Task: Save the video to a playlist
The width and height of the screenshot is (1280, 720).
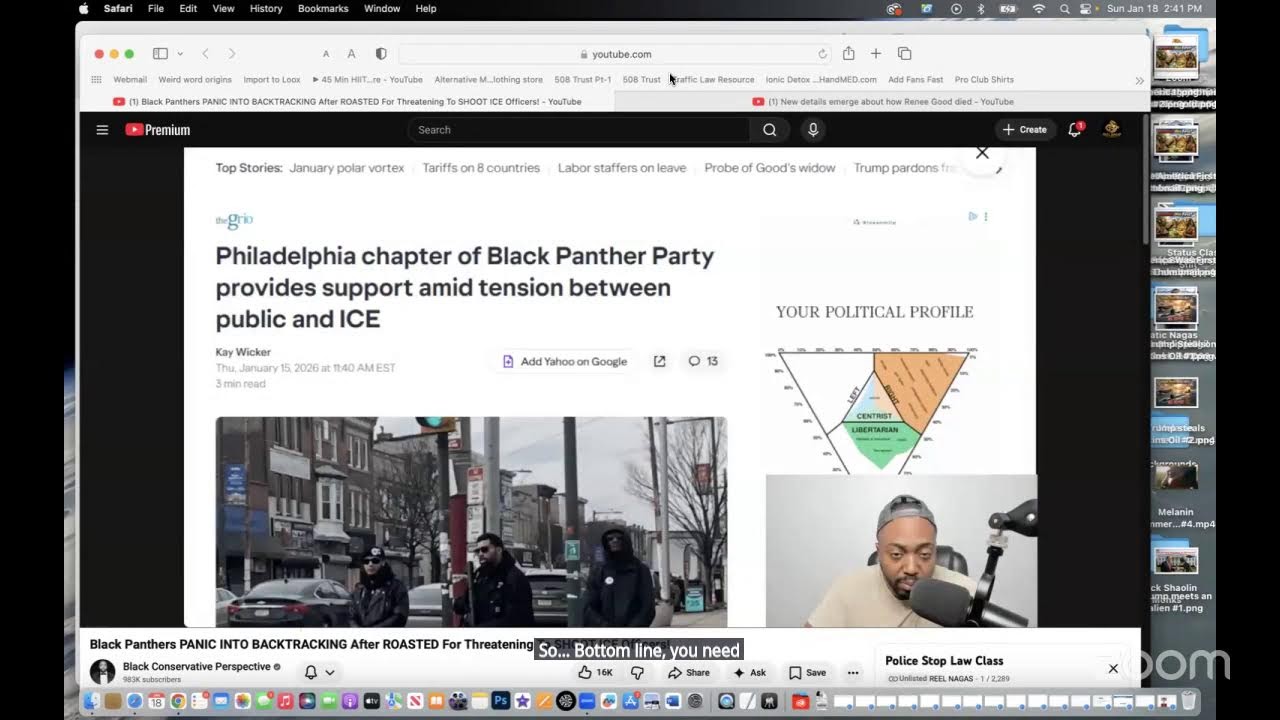Action: pyautogui.click(x=808, y=672)
